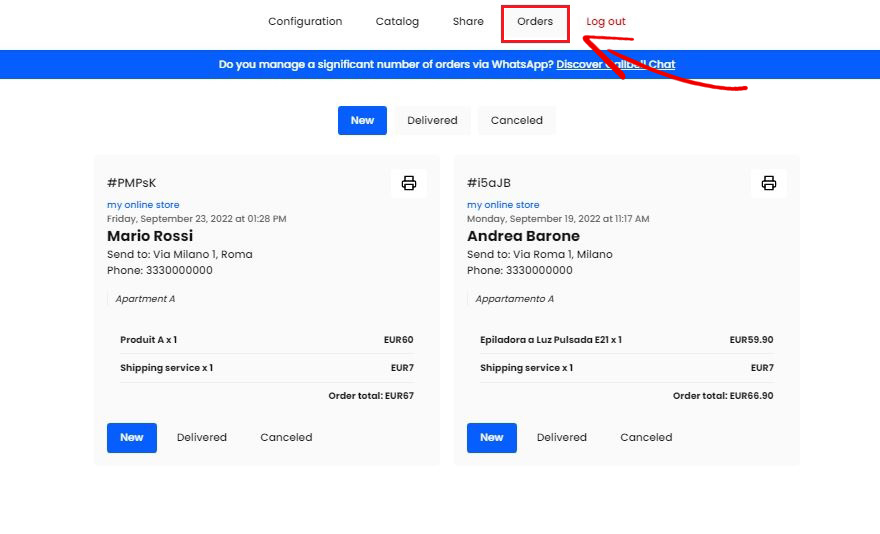View the Canceled orders filter tab
Screen dimensions: 880x534
(x=516, y=120)
